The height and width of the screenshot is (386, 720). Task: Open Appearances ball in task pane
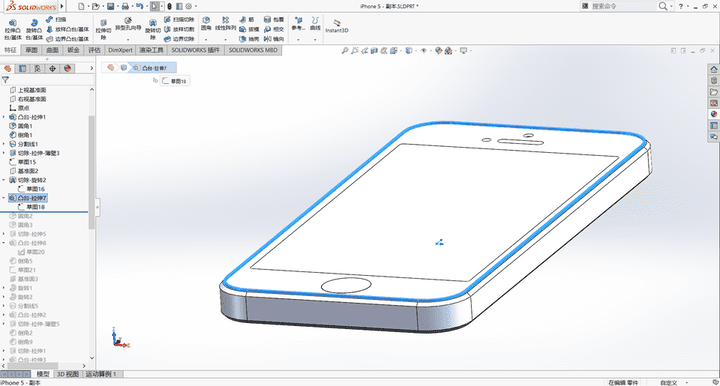point(714,114)
